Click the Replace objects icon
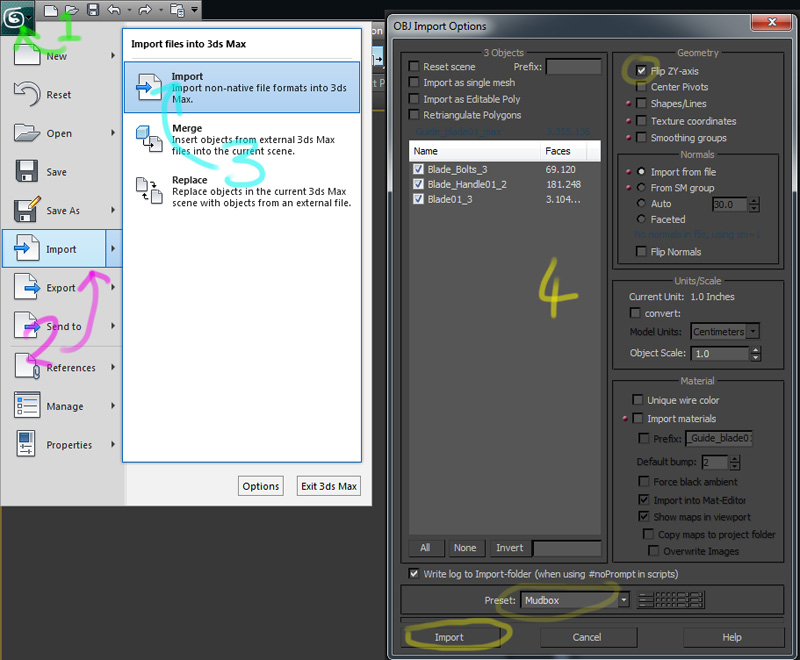 149,191
